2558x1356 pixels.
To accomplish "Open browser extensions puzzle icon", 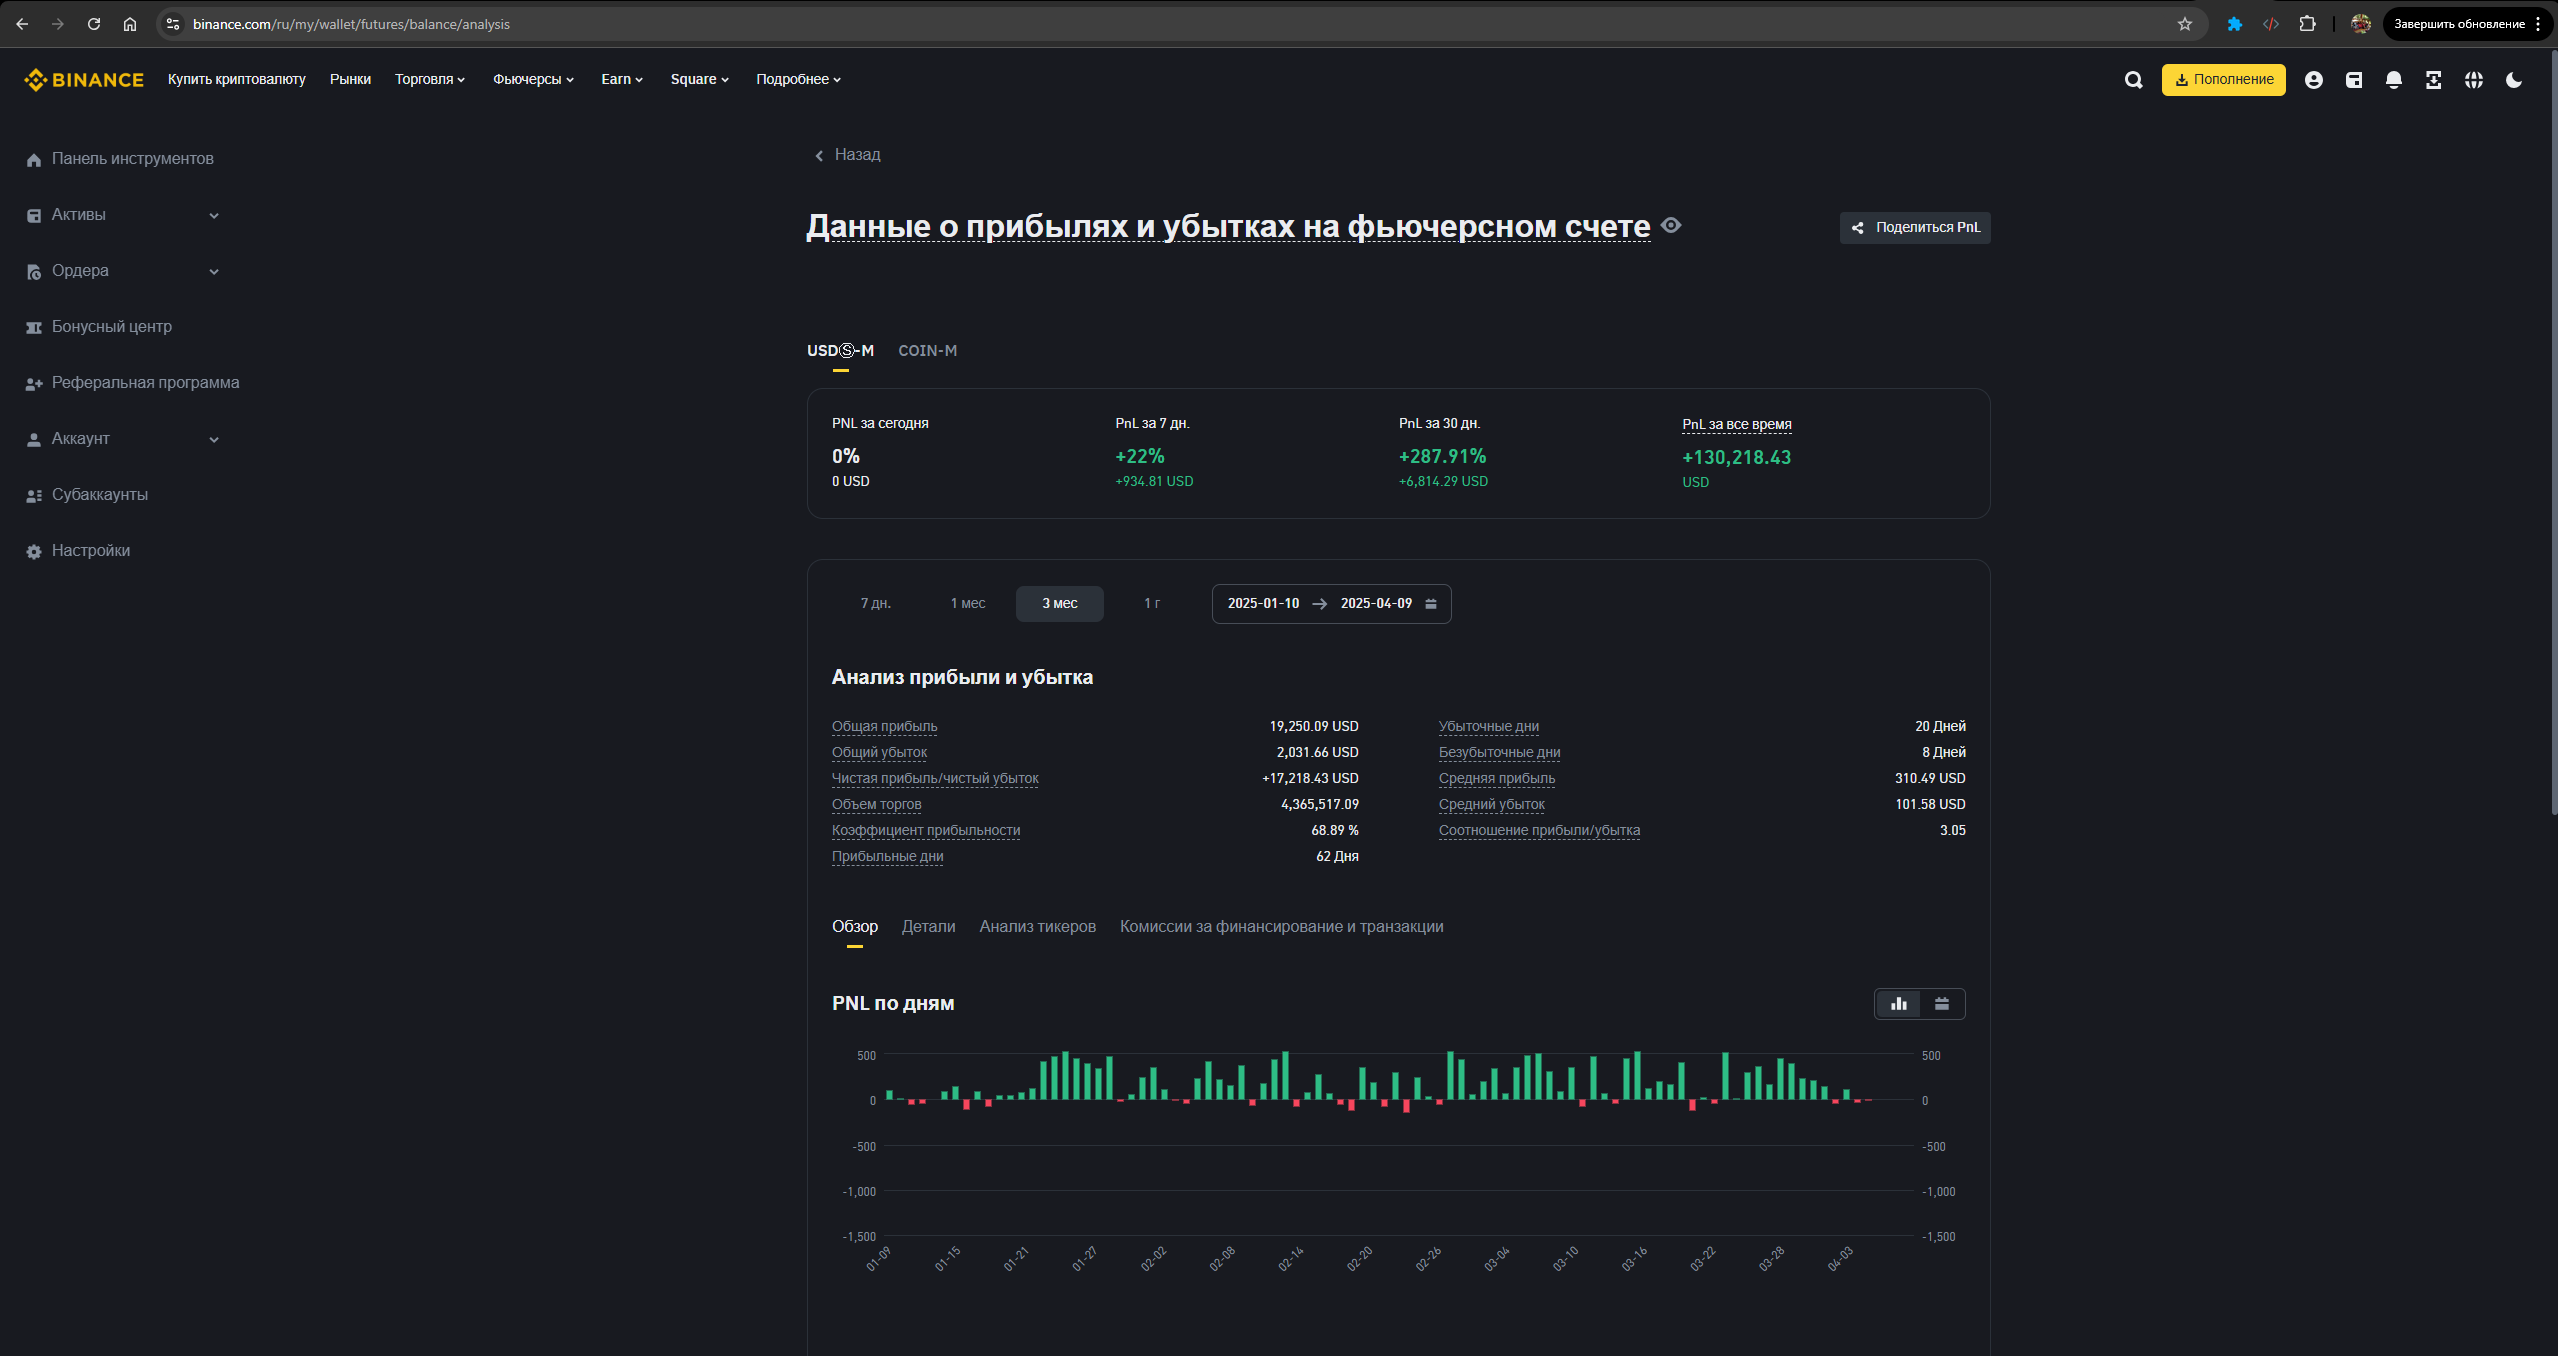I will pyautogui.click(x=2307, y=24).
